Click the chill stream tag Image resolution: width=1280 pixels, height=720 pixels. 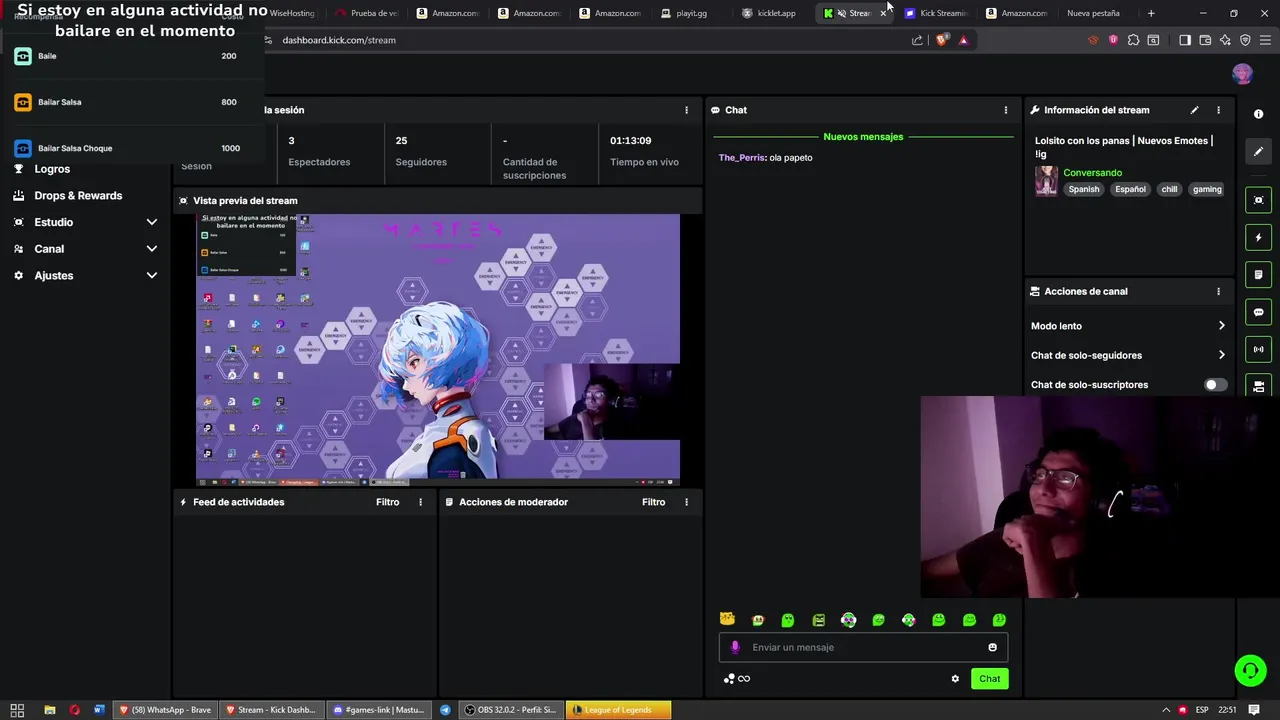(x=1169, y=189)
